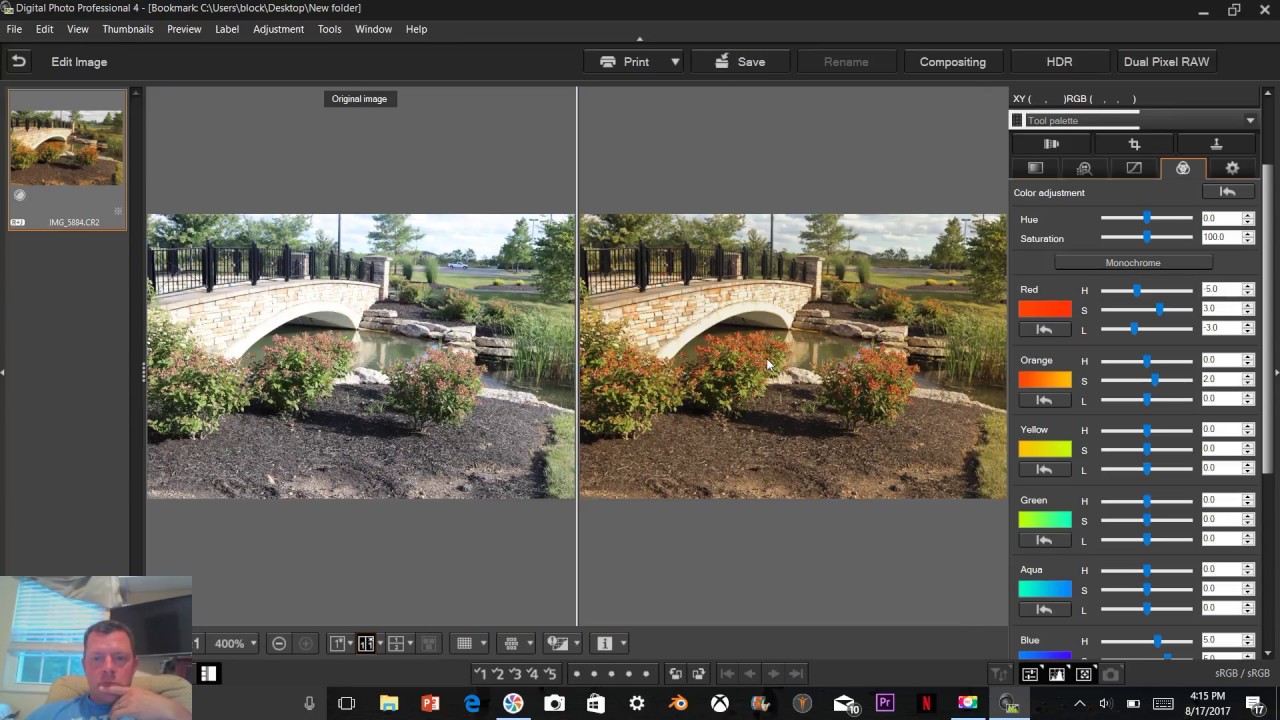Select the single image preview layout icon
The width and height of the screenshot is (1280, 720).
click(338, 643)
